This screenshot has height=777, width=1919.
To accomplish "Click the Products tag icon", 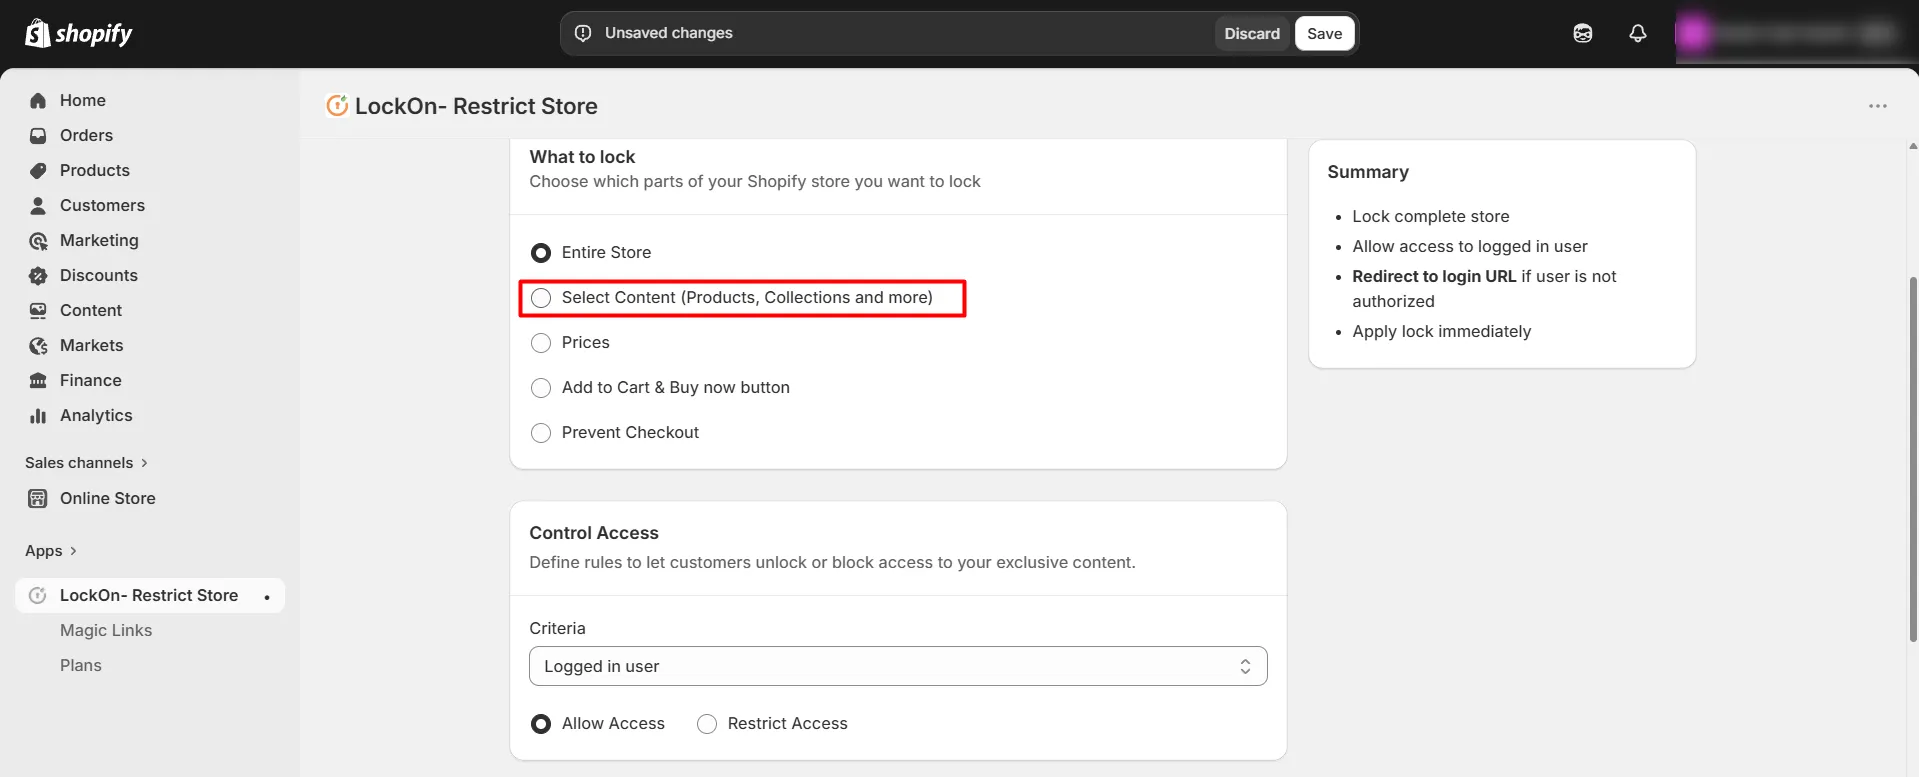I will pyautogui.click(x=38, y=171).
